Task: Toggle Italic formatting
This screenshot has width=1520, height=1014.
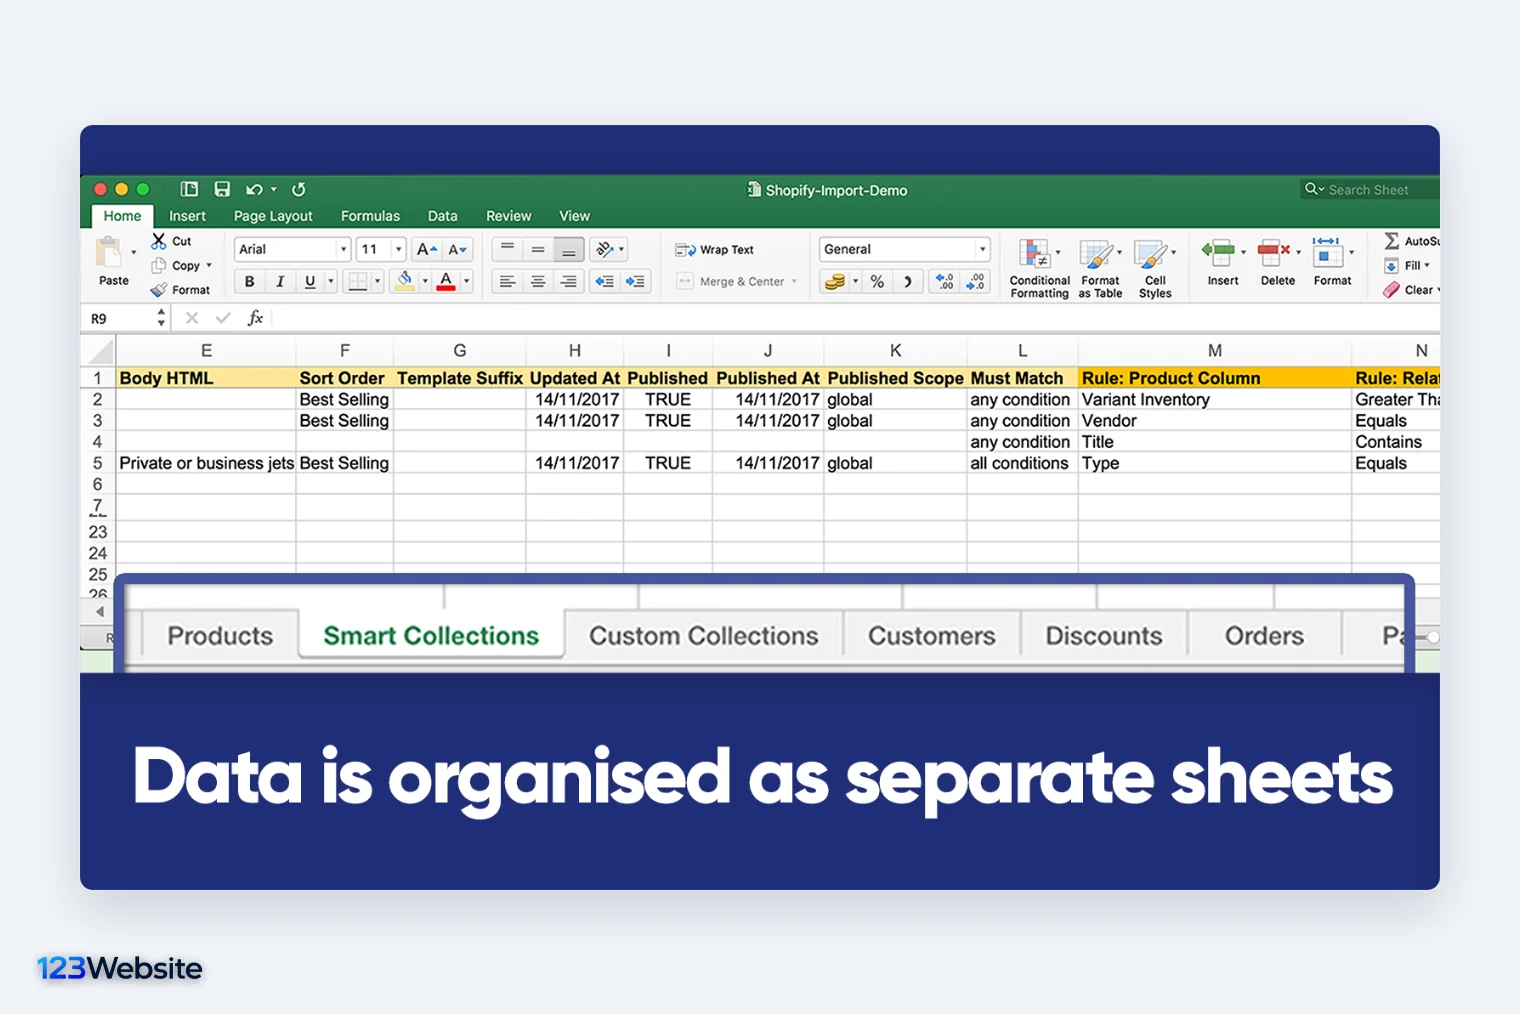Action: click(x=280, y=282)
